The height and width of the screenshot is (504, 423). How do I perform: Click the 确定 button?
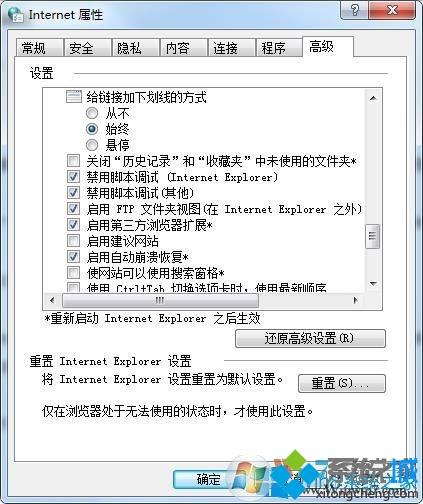(208, 479)
